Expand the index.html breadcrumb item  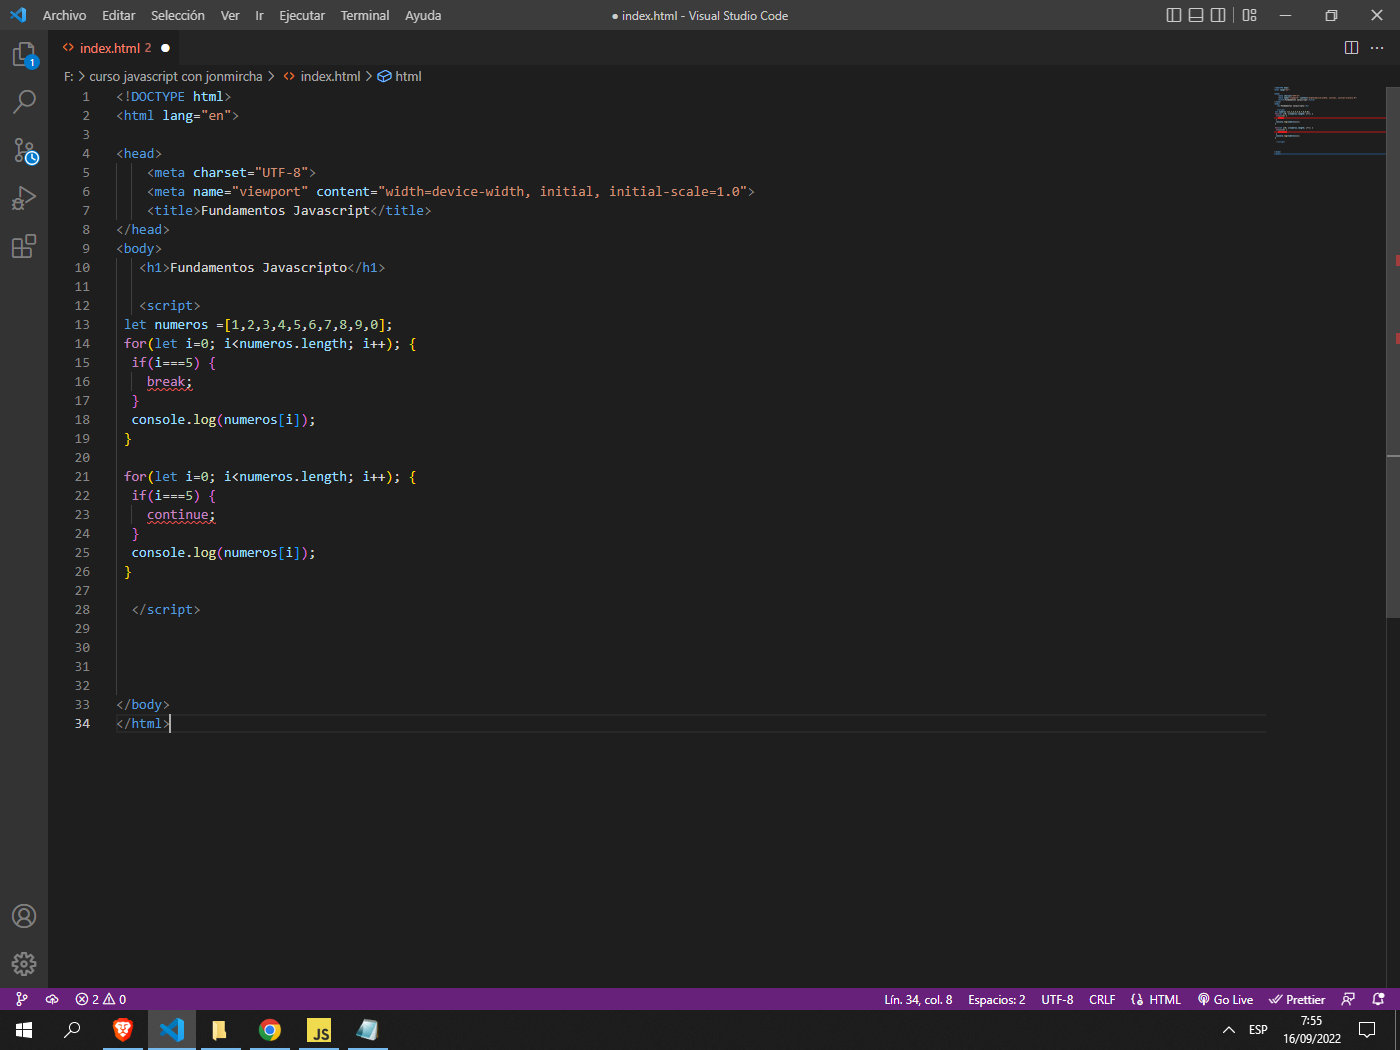pyautogui.click(x=321, y=76)
